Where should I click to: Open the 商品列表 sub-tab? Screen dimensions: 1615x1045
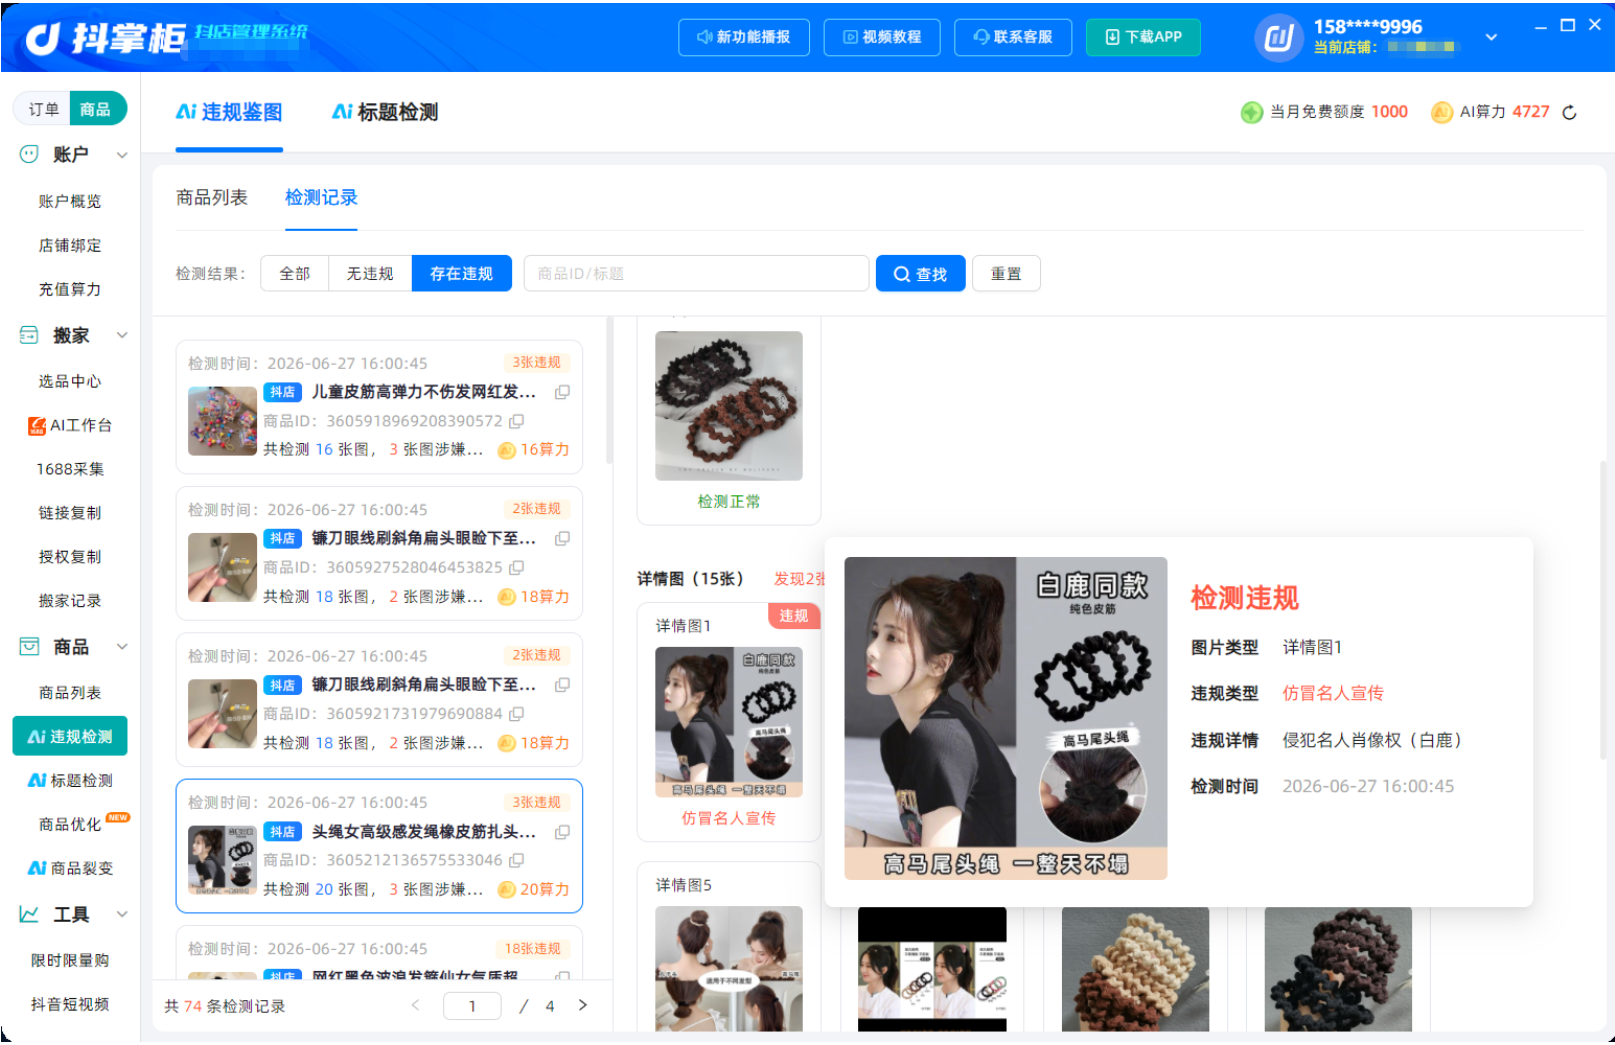click(212, 198)
